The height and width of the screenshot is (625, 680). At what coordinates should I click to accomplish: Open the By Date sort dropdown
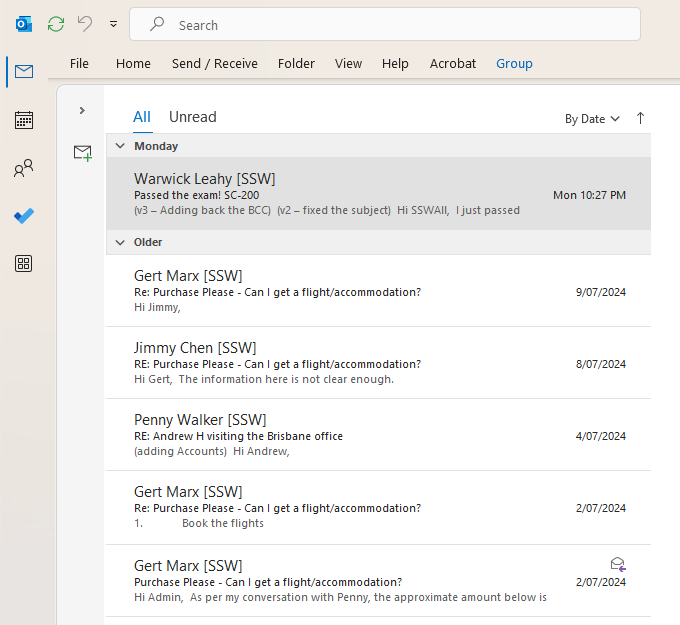[x=592, y=119]
